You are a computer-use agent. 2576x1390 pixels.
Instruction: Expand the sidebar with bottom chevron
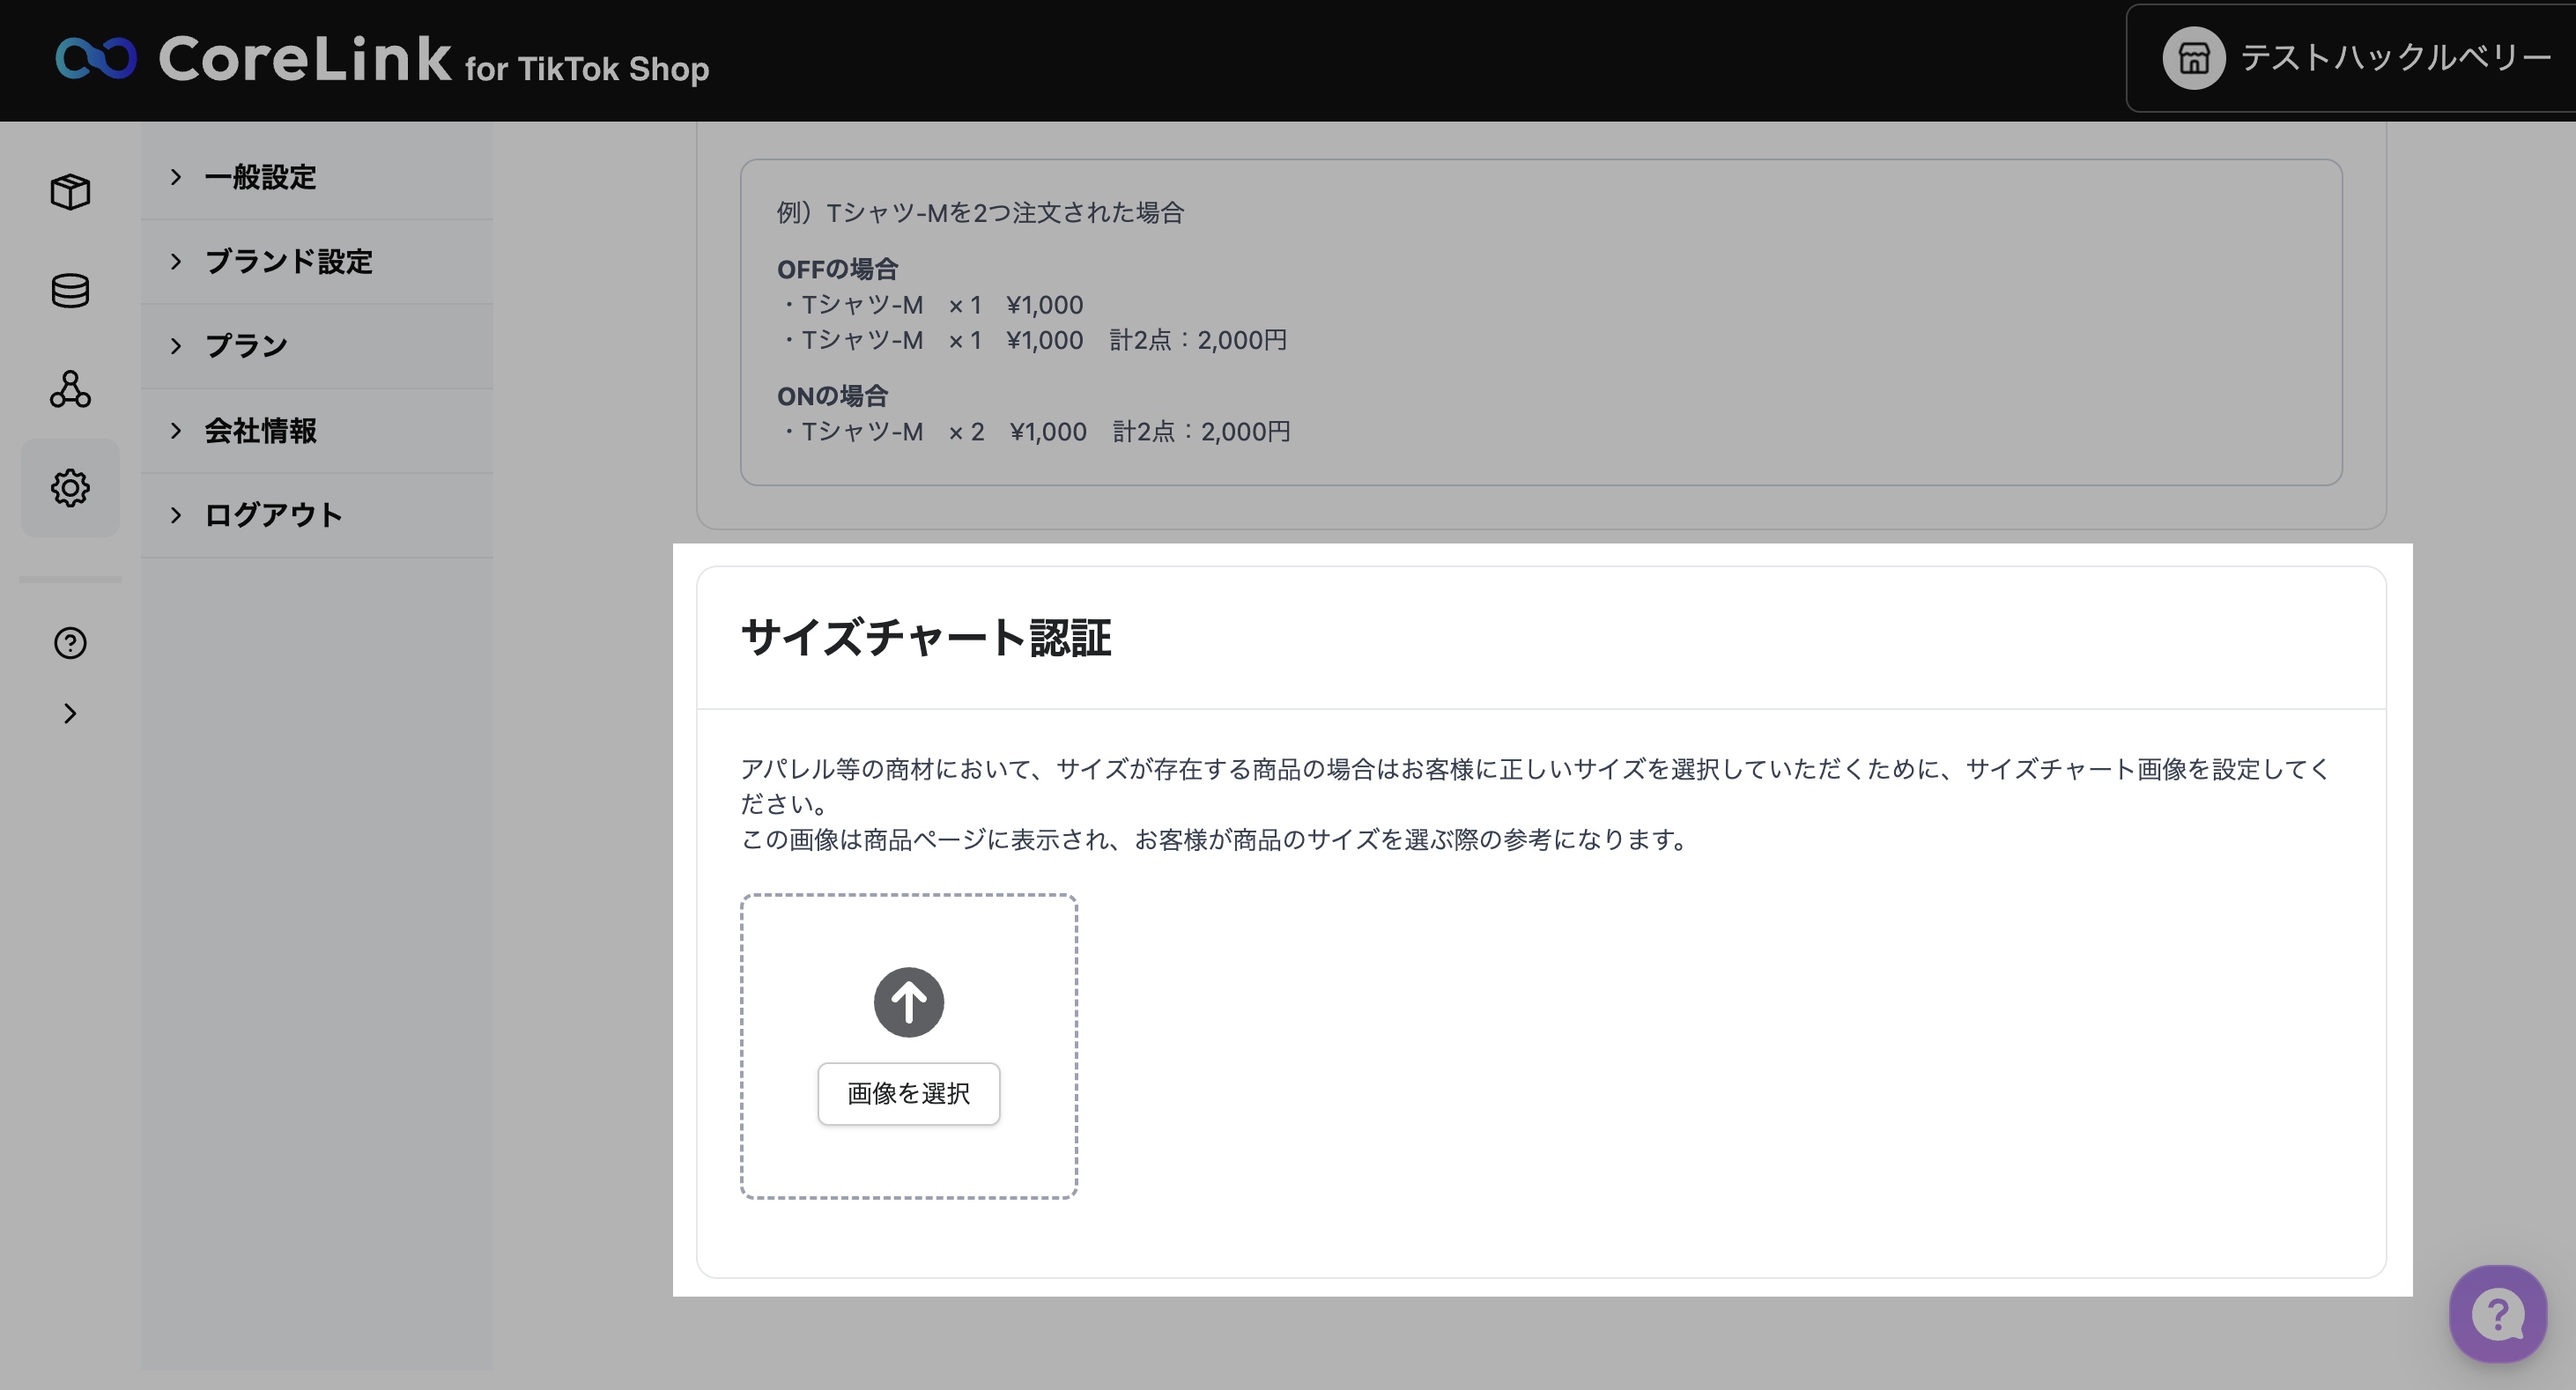[70, 714]
